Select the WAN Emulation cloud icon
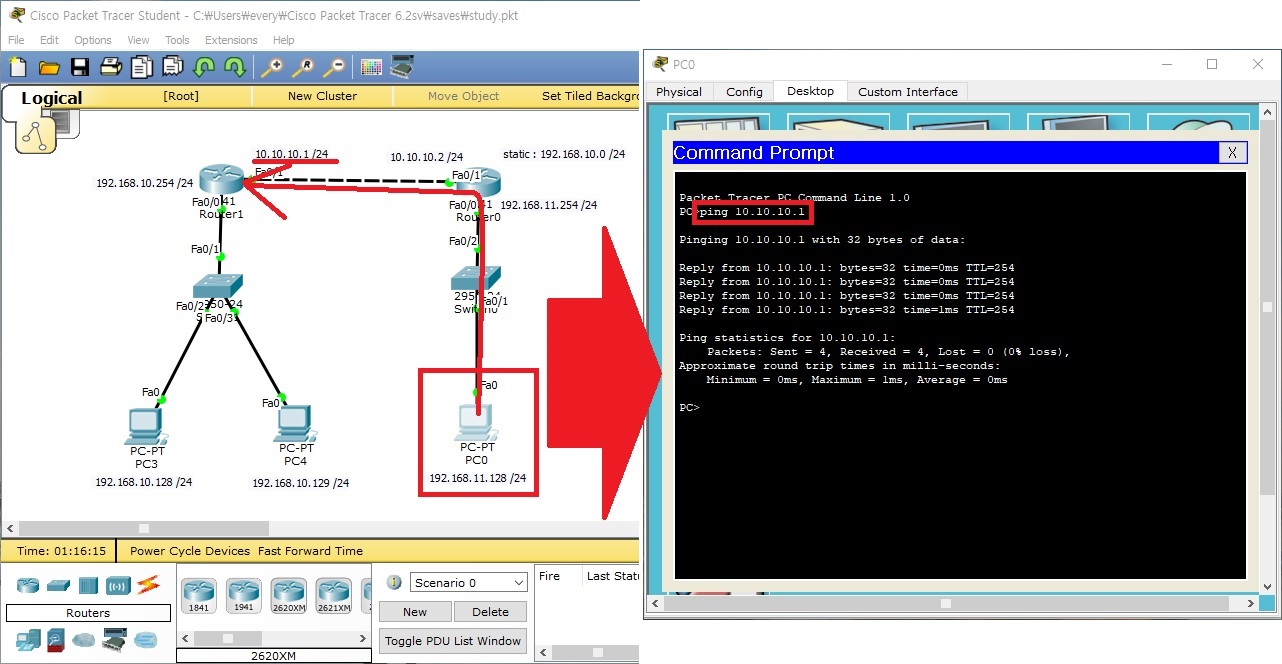Image resolution: width=1282 pixels, height=664 pixels. coord(84,639)
